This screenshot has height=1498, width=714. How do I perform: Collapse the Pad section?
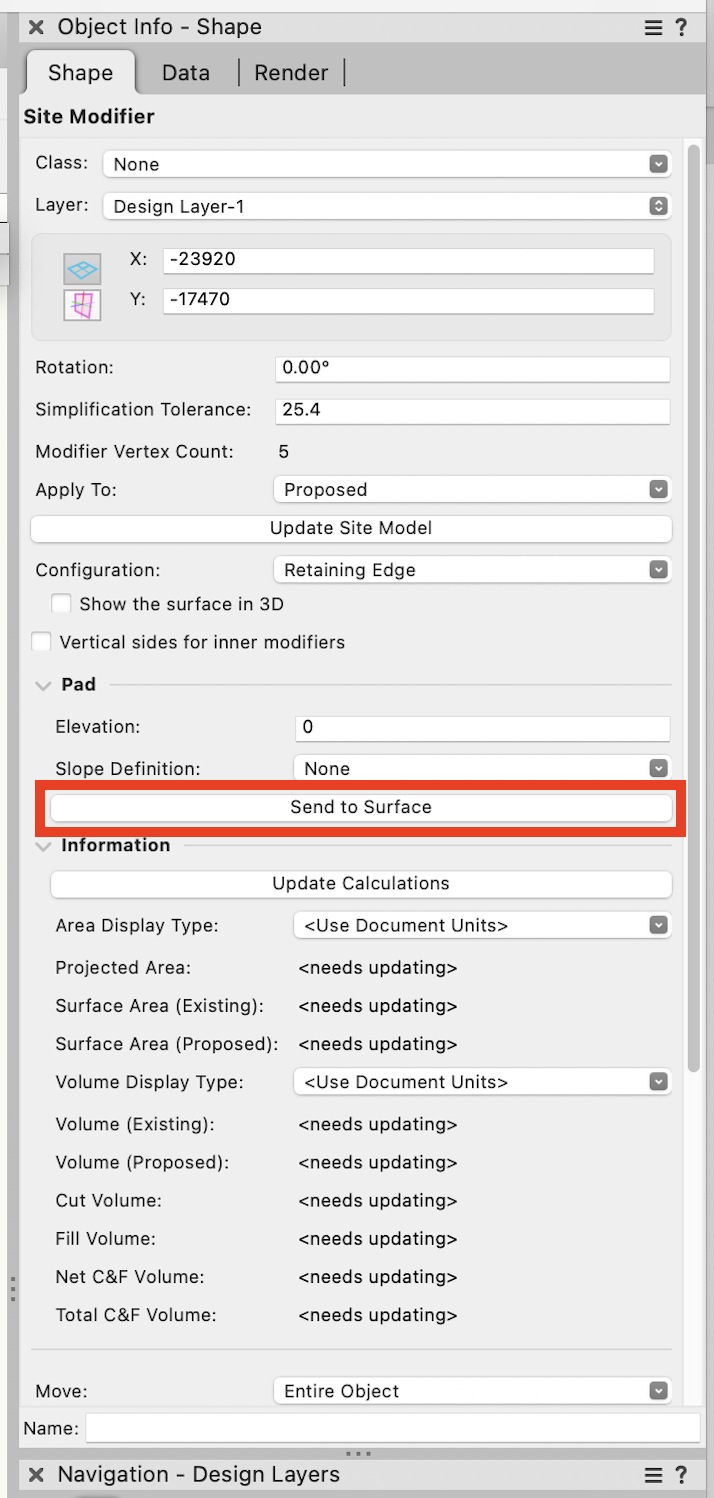[43, 685]
